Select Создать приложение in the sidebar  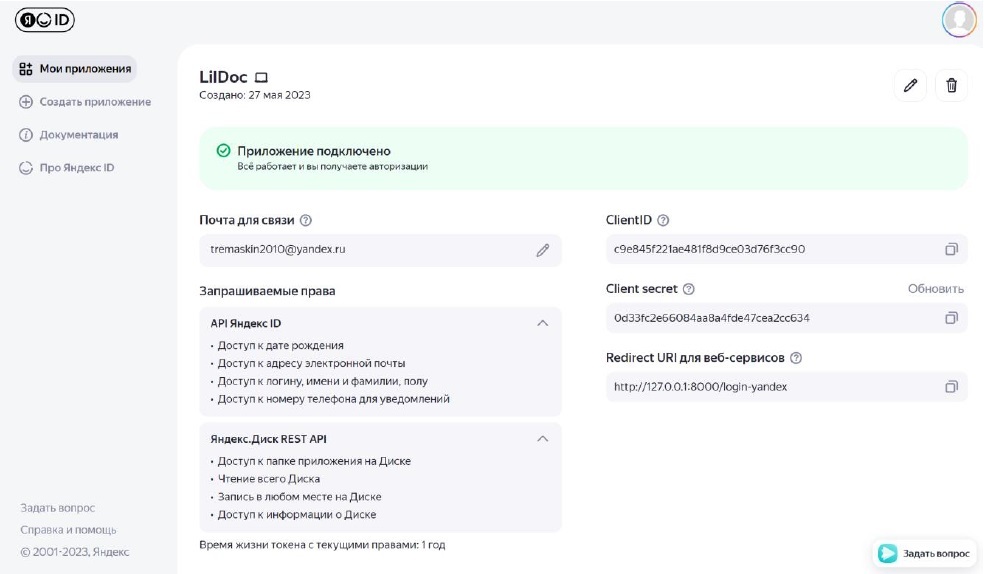coord(85,102)
